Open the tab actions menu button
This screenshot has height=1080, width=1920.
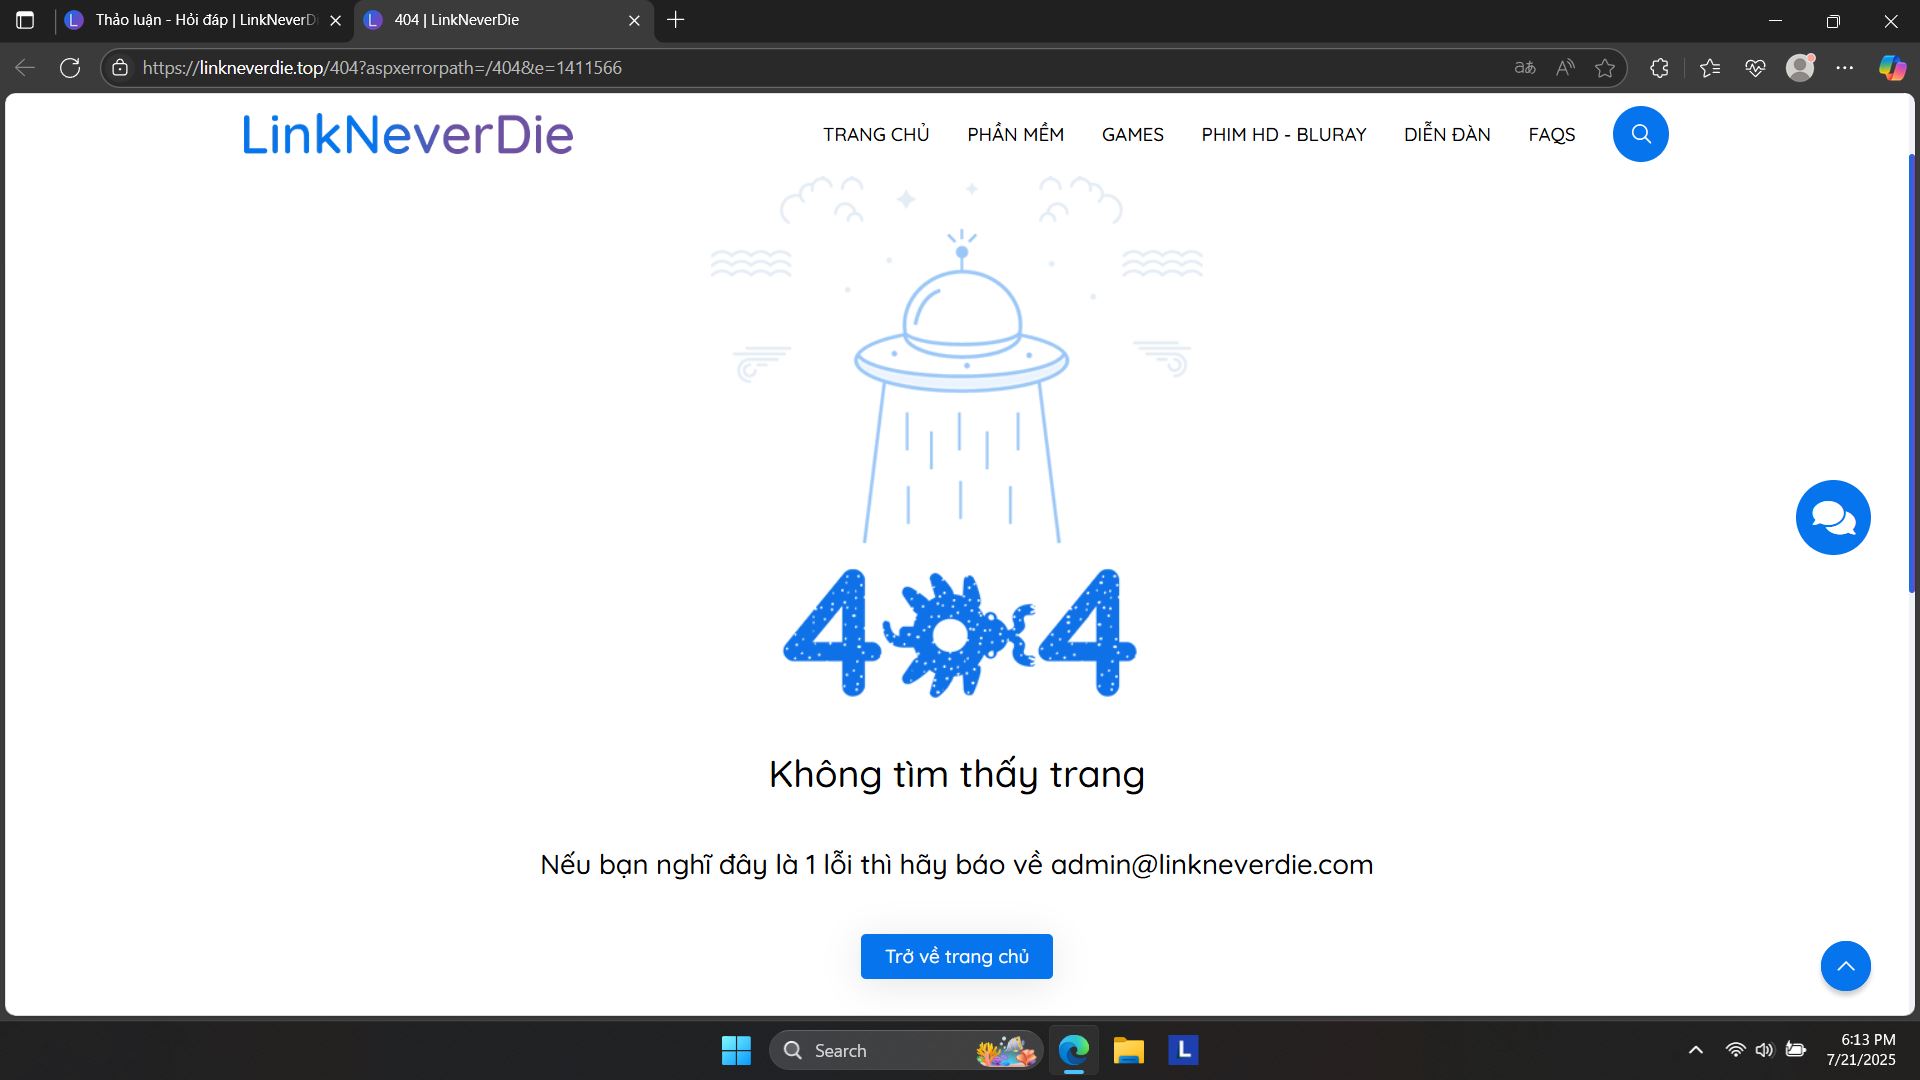25,20
